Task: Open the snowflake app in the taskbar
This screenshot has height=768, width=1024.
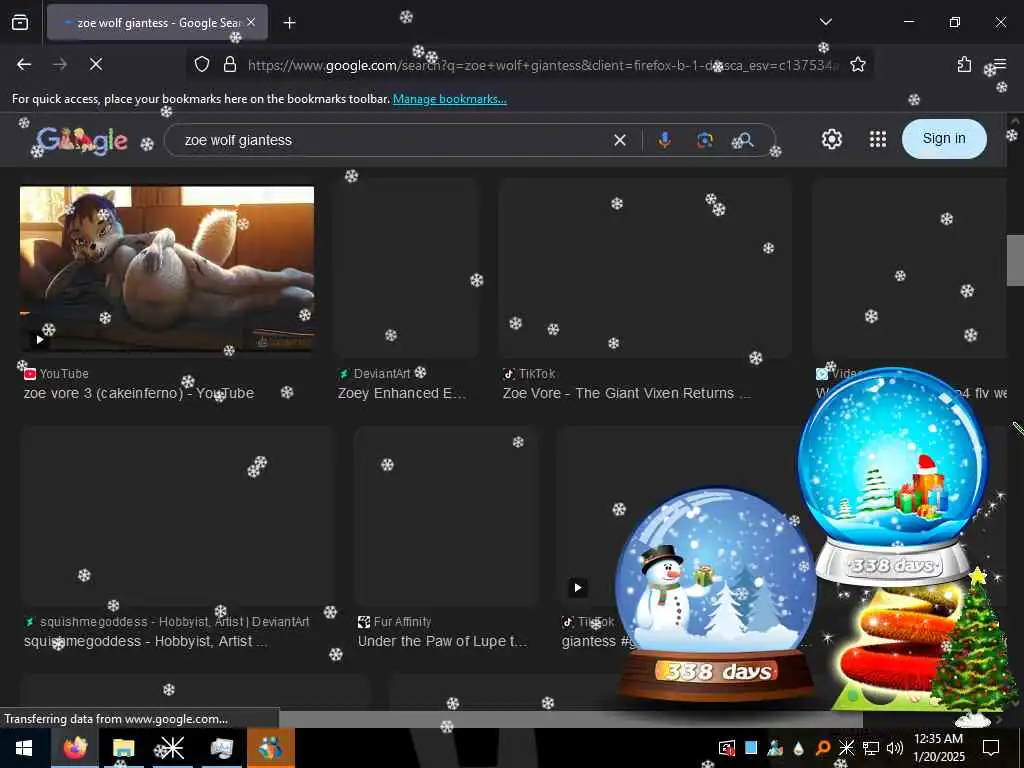Action: (172, 748)
